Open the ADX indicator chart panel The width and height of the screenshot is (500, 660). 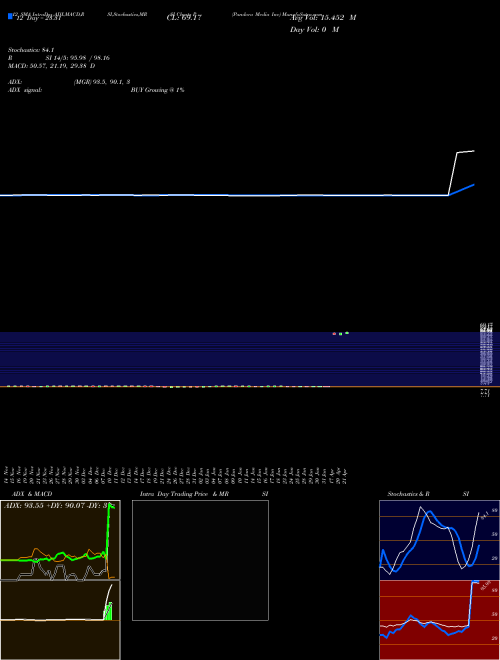coord(60,540)
